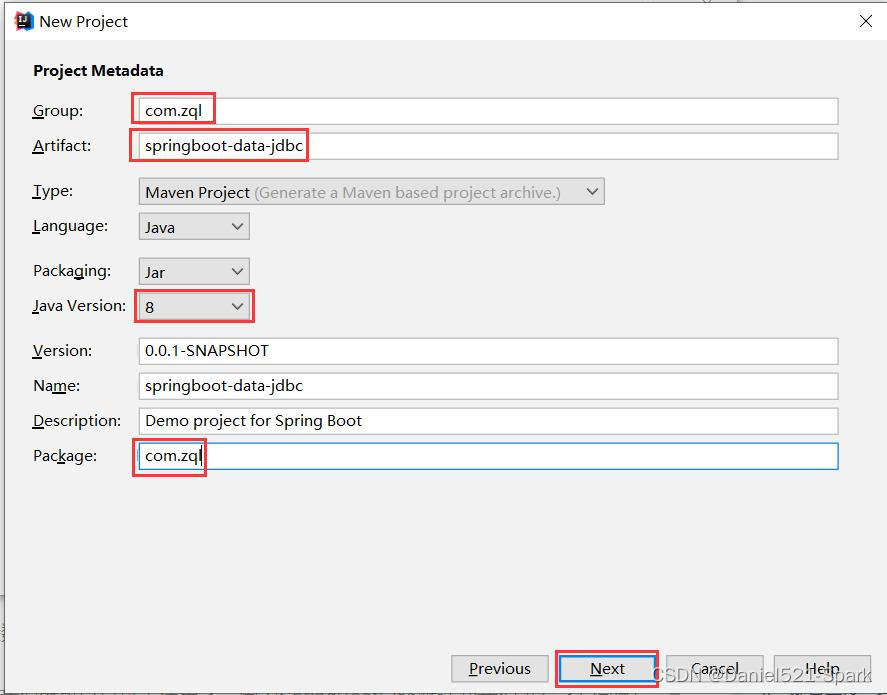887x695 pixels.
Task: Click the Packaging: label
Action: tap(72, 271)
